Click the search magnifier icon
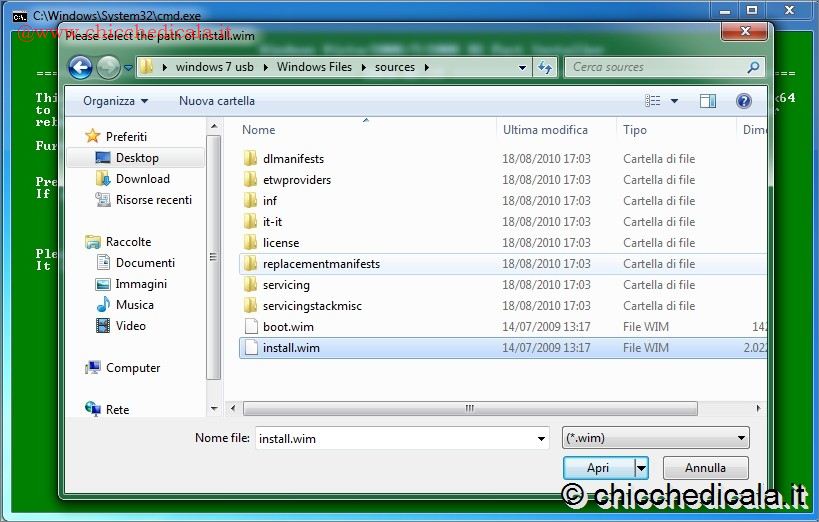The image size is (819, 522). [x=753, y=67]
